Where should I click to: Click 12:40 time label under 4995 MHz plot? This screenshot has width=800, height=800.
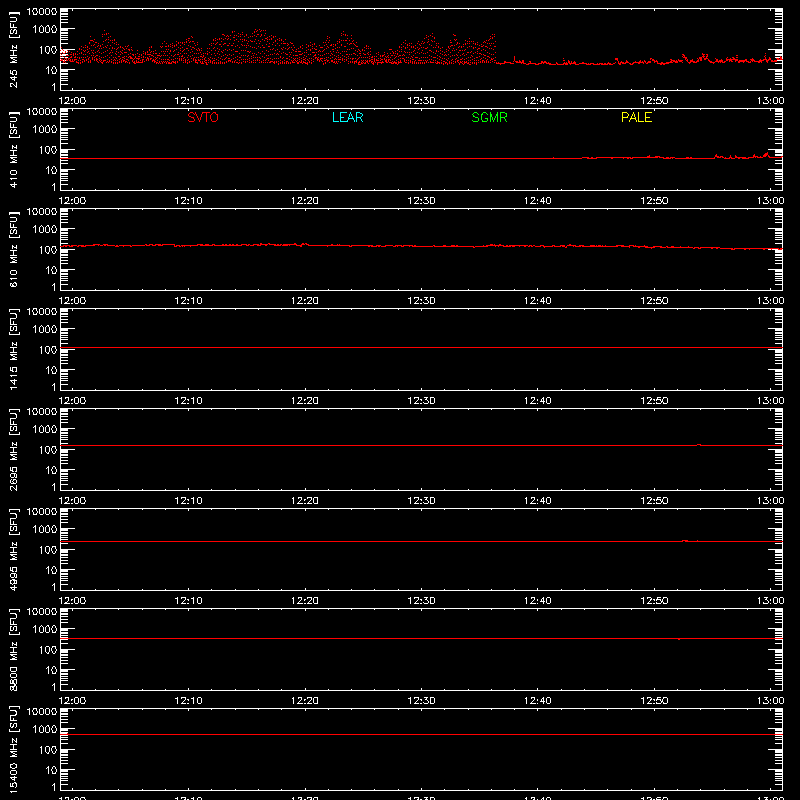point(538,601)
